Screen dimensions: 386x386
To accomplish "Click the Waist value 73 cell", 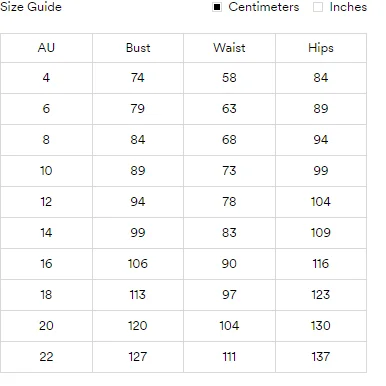I will click(x=229, y=171).
